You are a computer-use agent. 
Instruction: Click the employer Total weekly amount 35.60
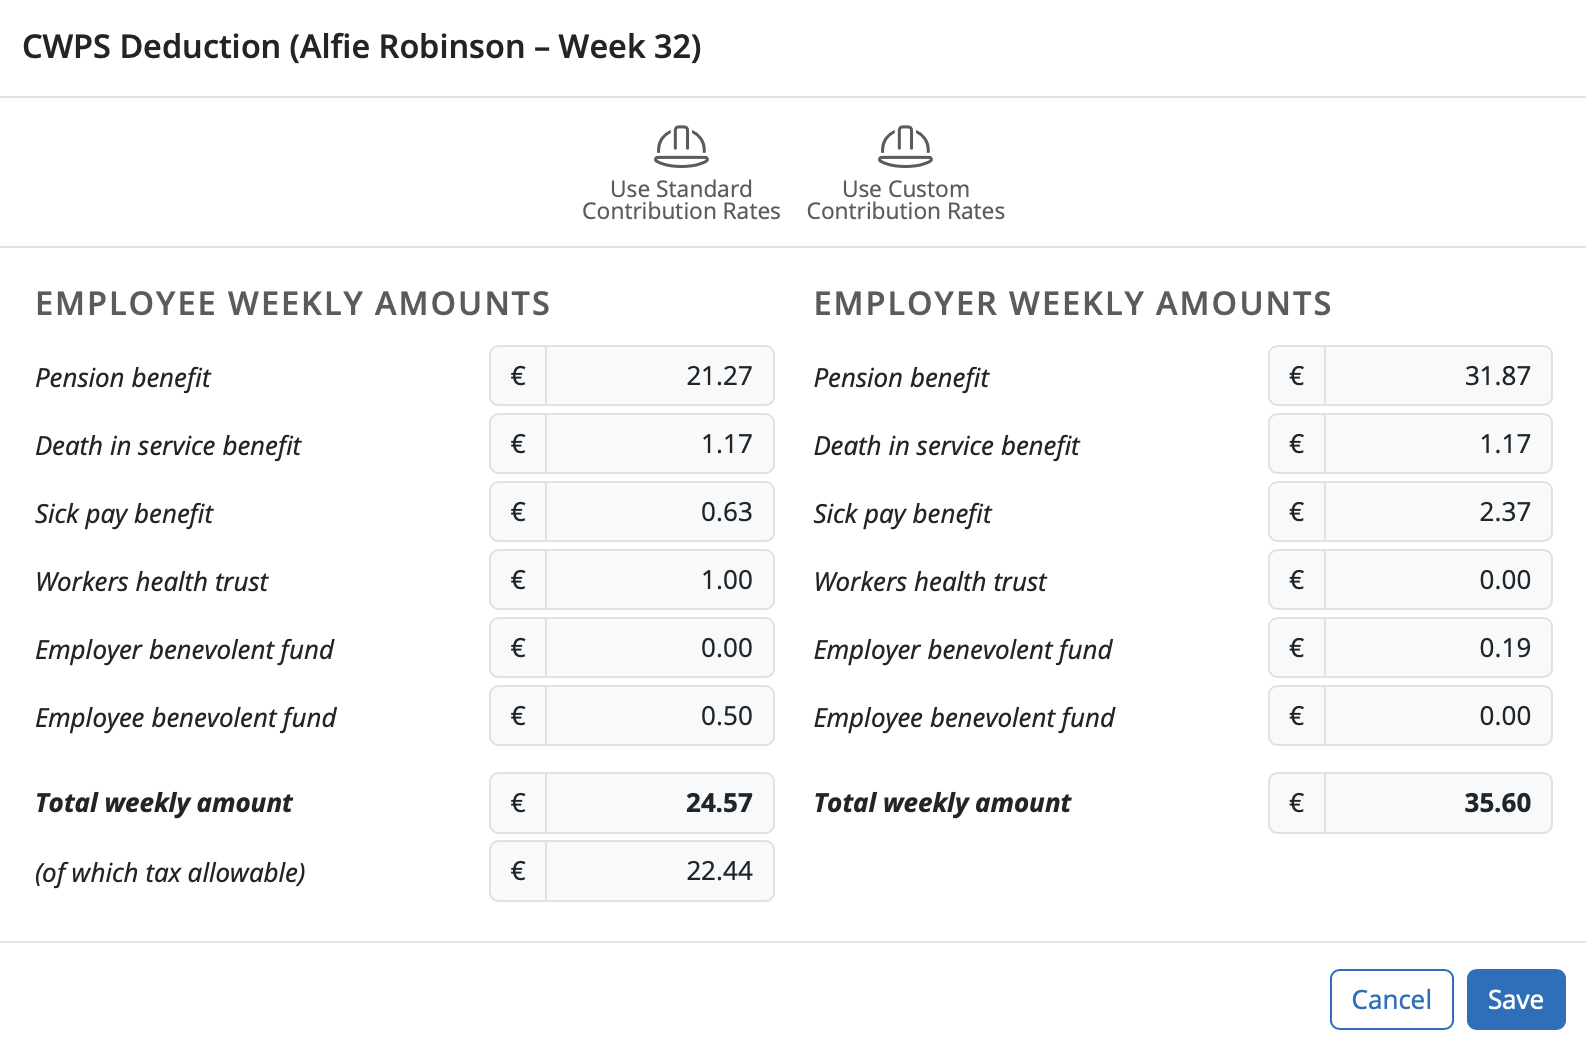(1438, 803)
